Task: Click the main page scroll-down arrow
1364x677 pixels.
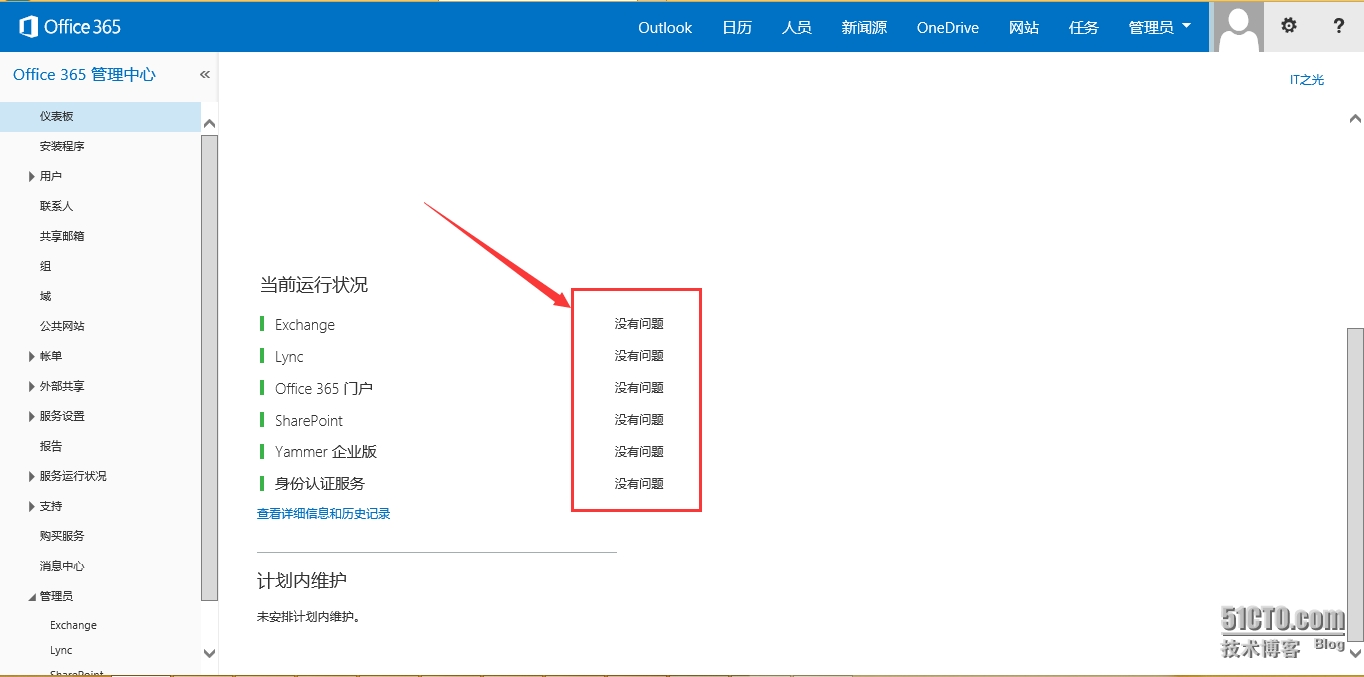Action: tap(1355, 653)
